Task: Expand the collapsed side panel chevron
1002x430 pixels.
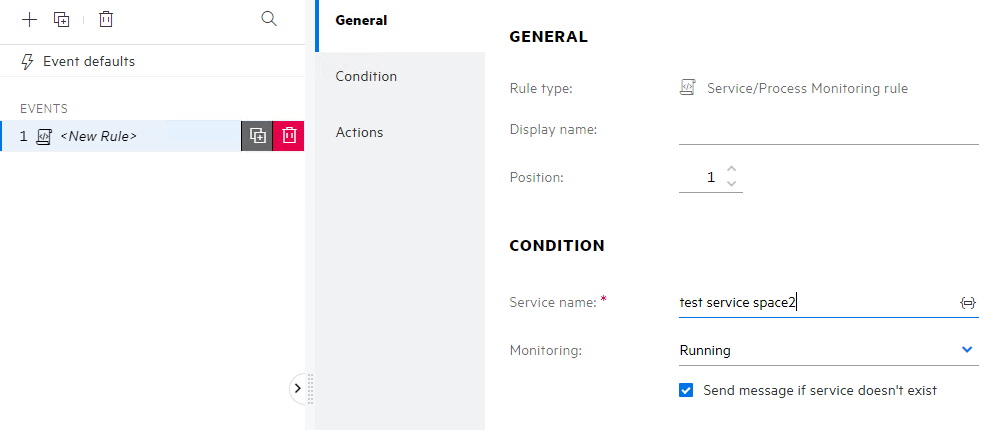Action: tap(298, 388)
